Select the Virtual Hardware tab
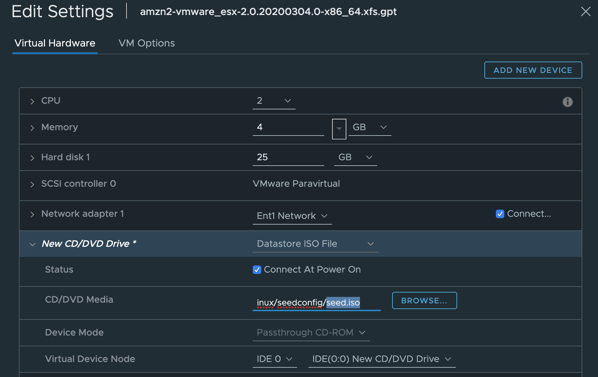Screen dimensions: 598x377 click(x=55, y=43)
